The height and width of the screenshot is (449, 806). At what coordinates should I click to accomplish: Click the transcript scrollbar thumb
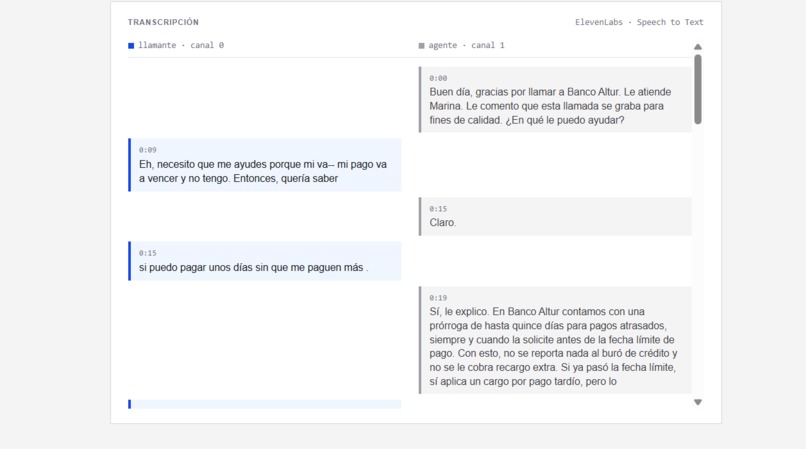(x=698, y=89)
